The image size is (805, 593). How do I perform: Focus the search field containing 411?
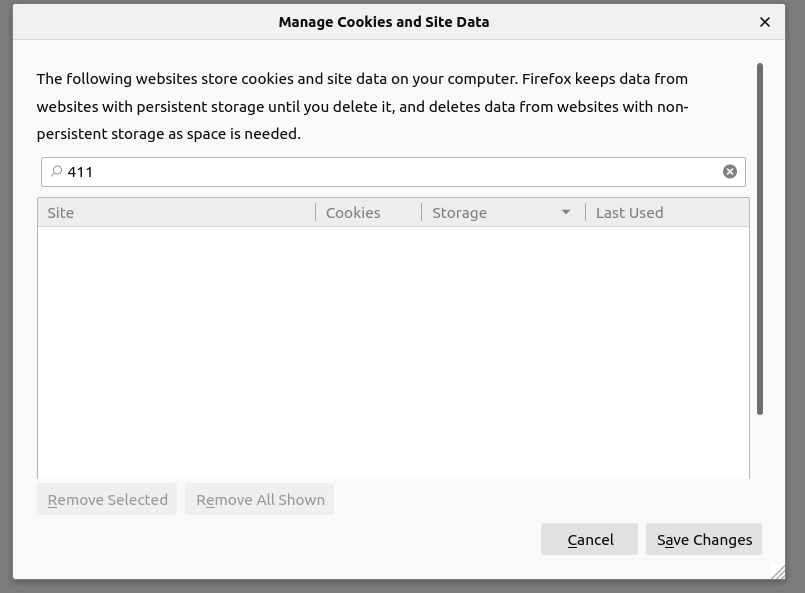click(x=390, y=172)
